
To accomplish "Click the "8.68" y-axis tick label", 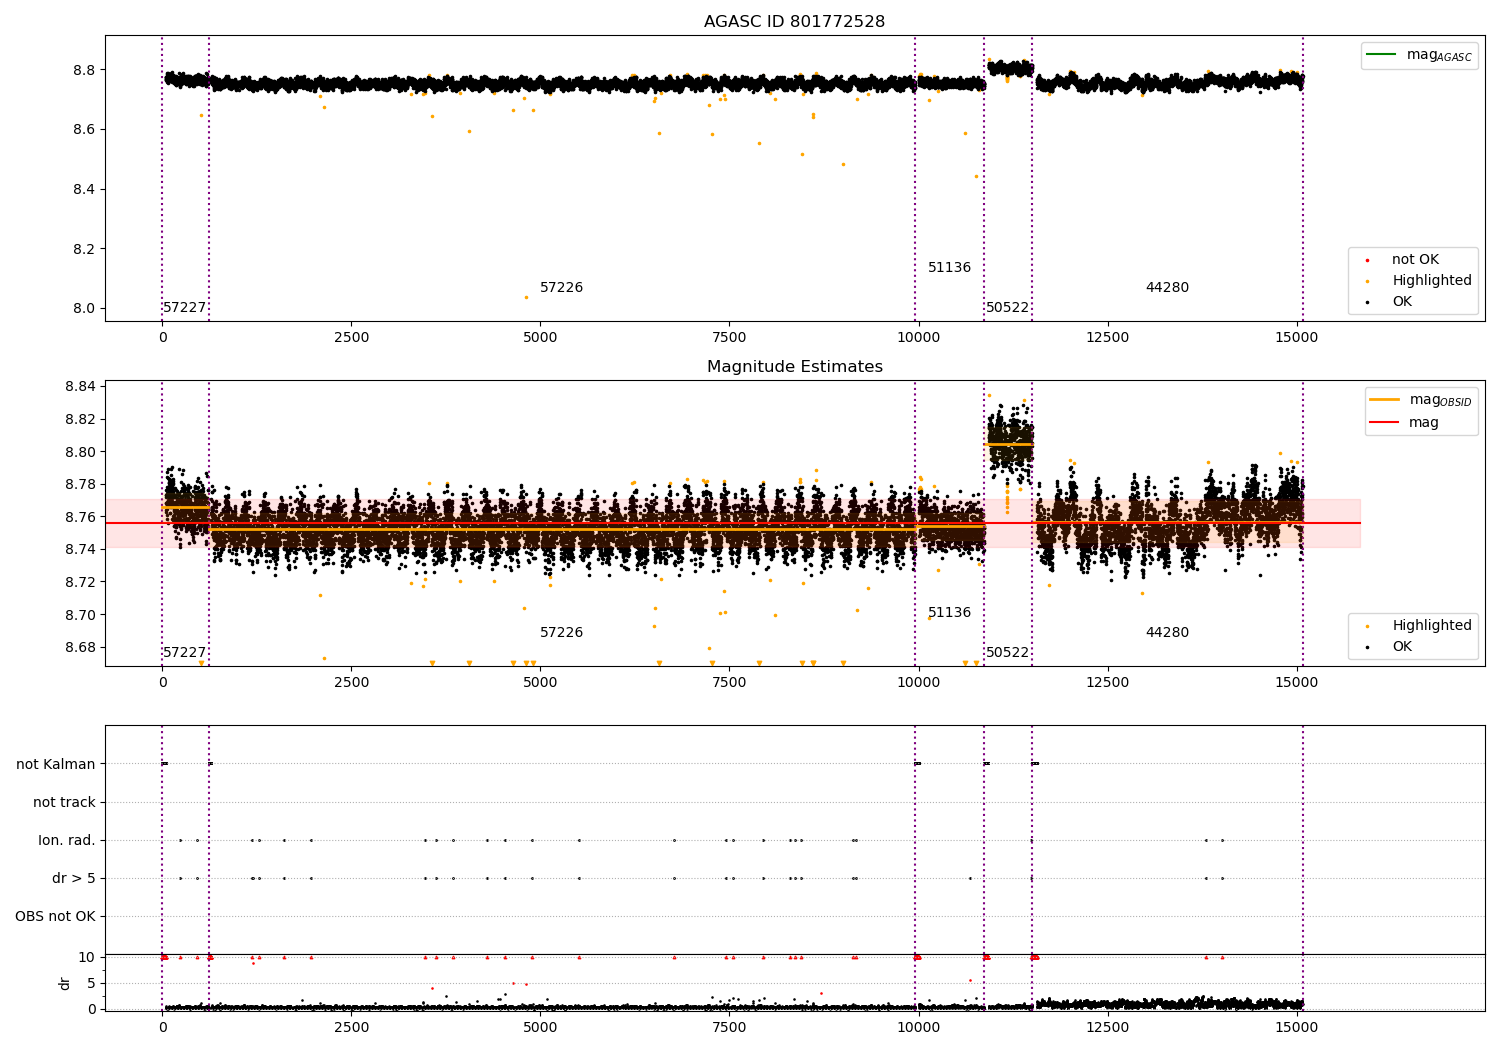I will coord(80,647).
